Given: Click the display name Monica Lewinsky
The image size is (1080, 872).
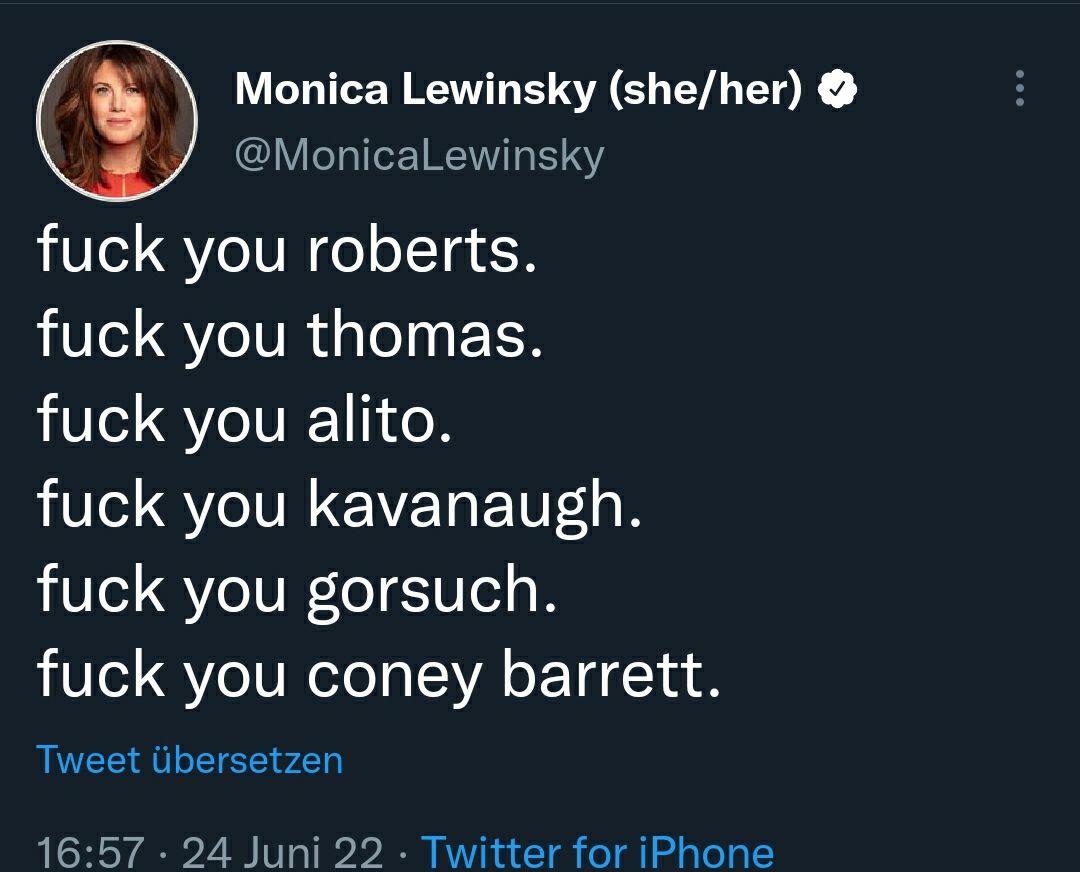Looking at the screenshot, I should point(415,92).
